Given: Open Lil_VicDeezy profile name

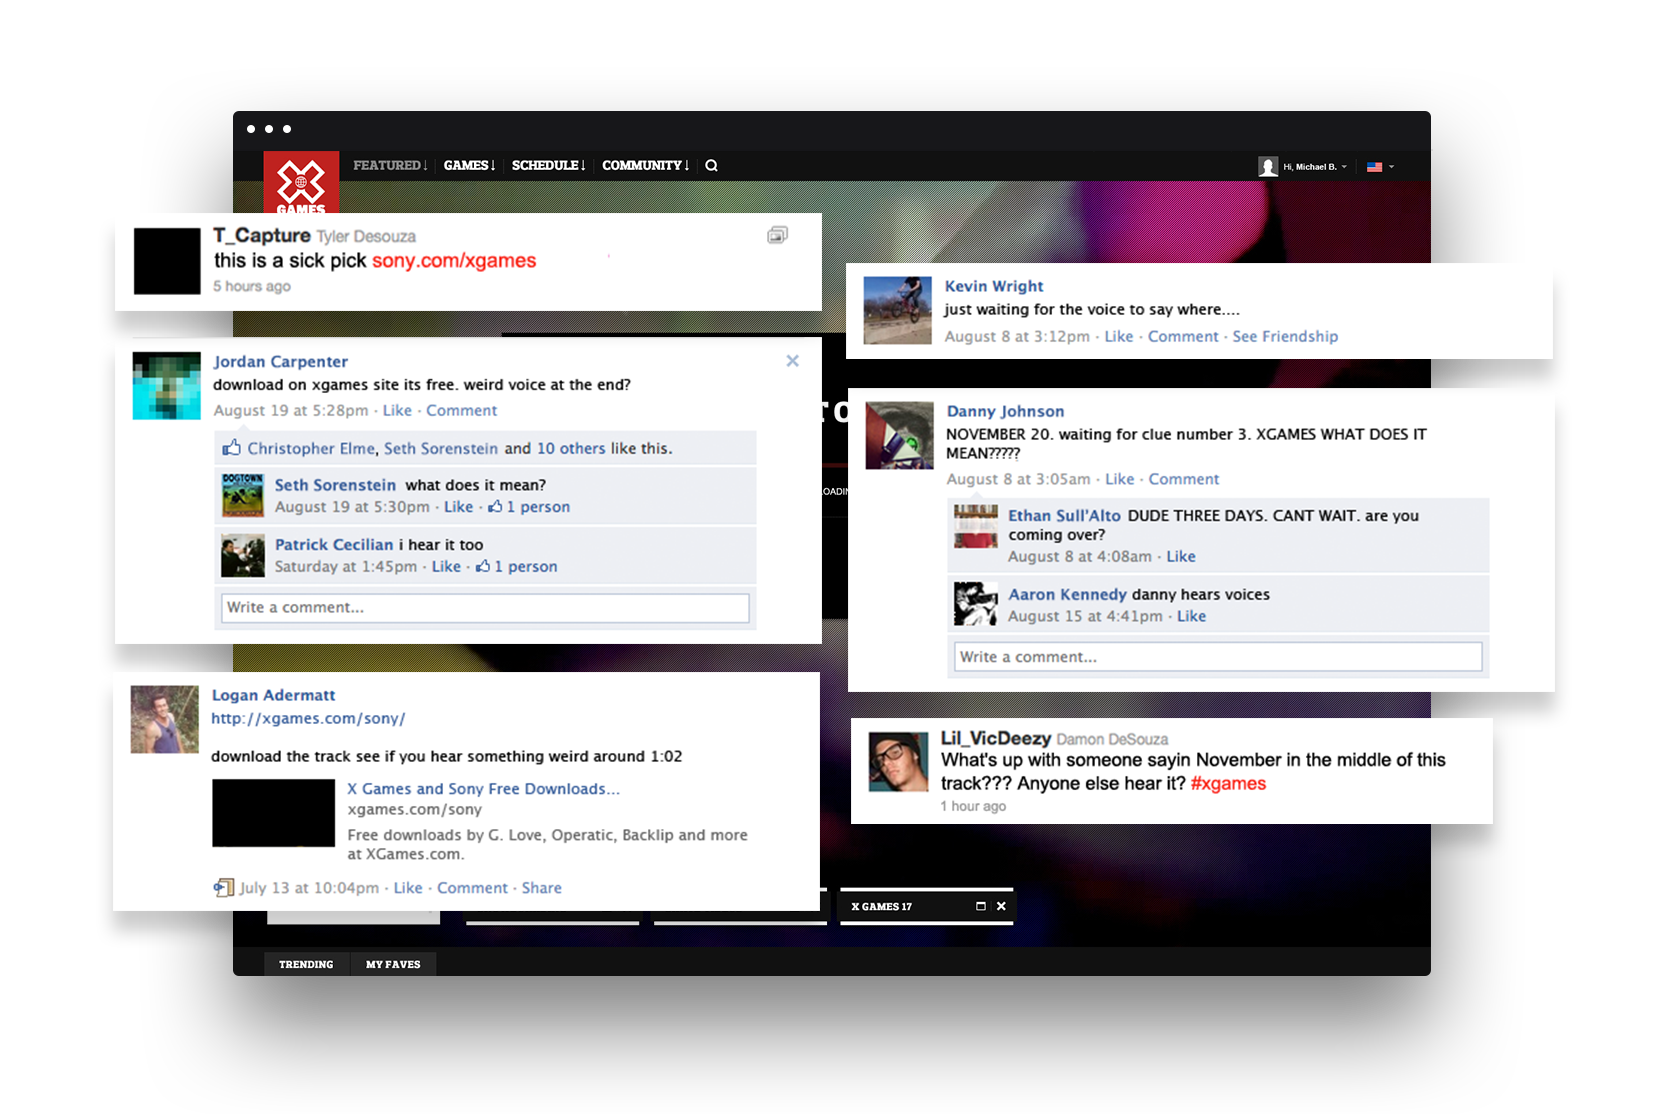Looking at the screenshot, I should tap(995, 738).
